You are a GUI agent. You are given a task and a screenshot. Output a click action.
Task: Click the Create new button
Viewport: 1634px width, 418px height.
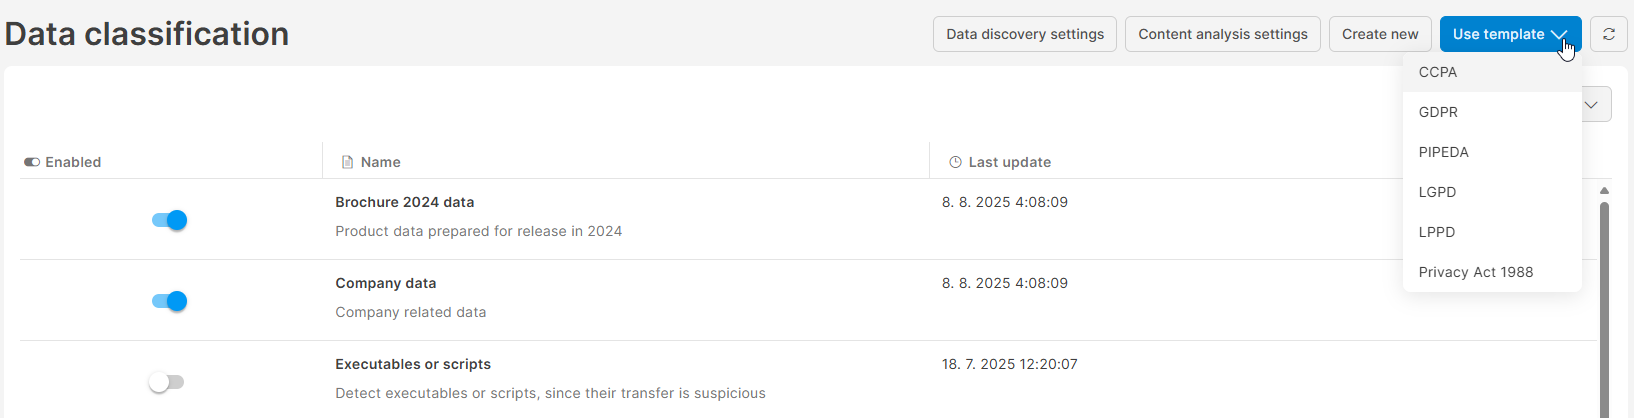coord(1380,34)
